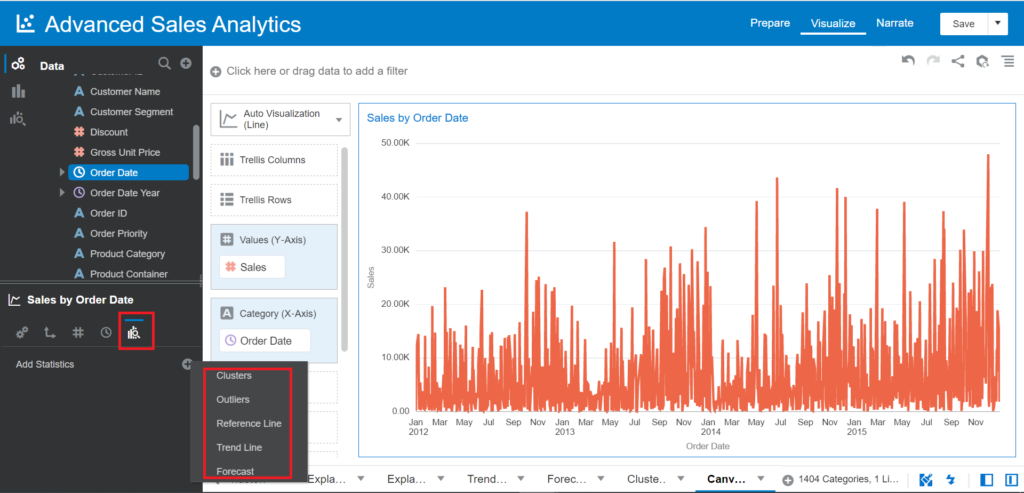Open the Forec canvas tab dropdown arrow

[601, 479]
